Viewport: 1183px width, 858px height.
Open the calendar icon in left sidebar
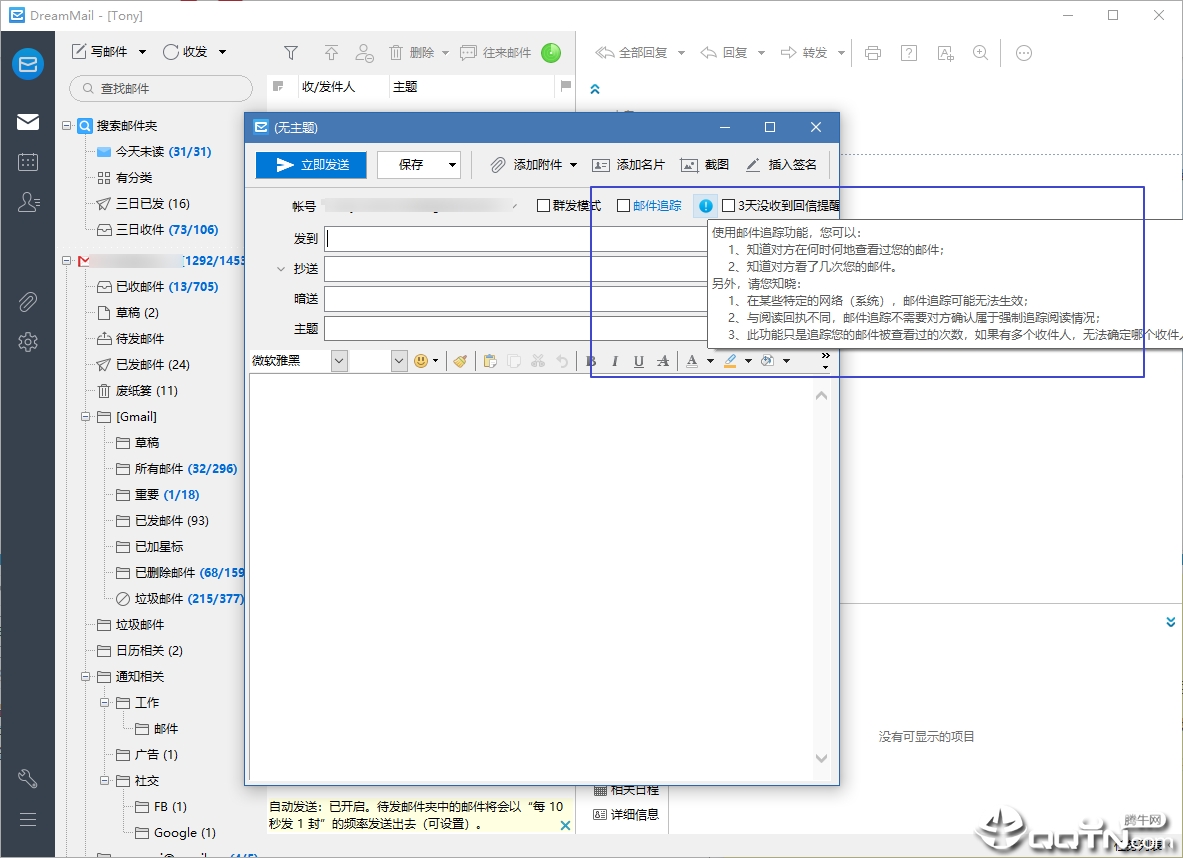[28, 161]
